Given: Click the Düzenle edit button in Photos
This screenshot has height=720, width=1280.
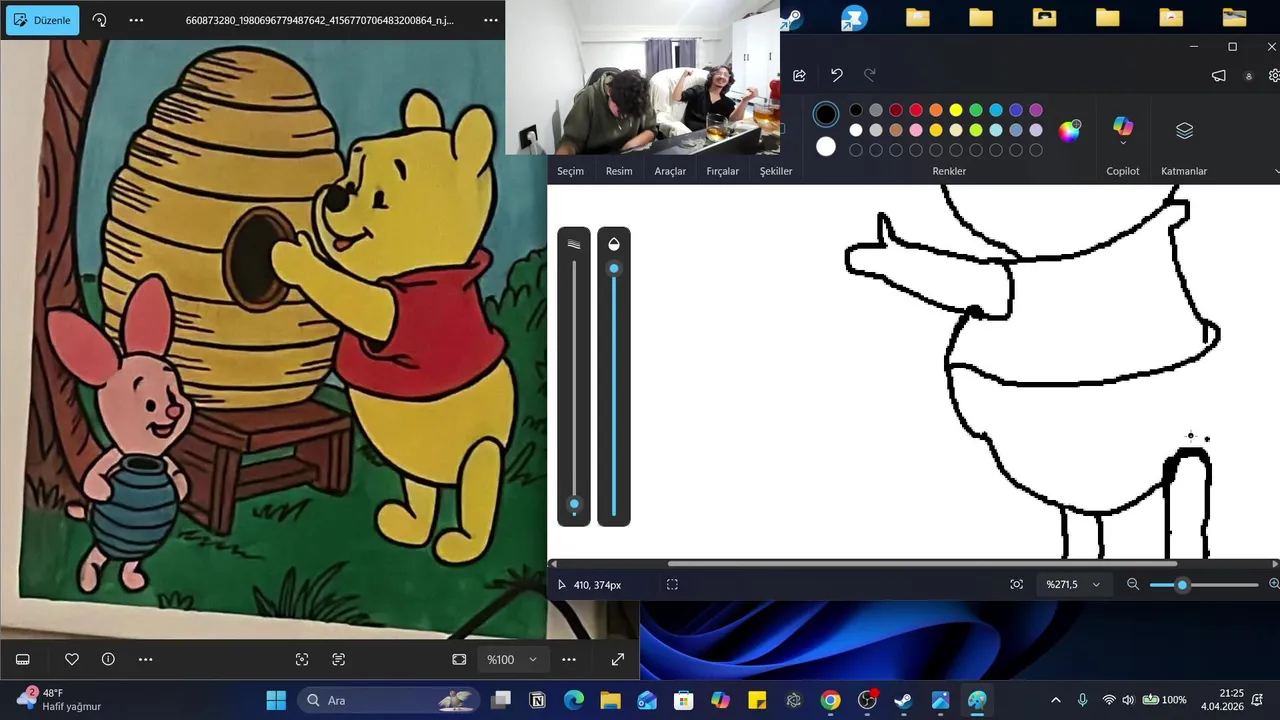Looking at the screenshot, I should click(x=42, y=20).
